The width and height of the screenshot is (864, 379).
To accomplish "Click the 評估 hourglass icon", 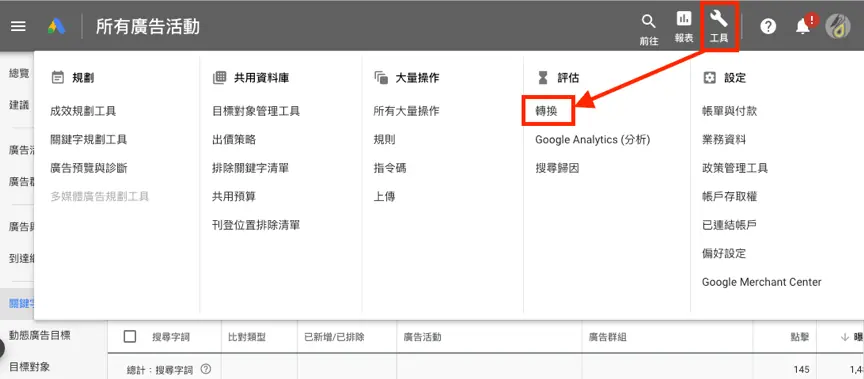I will [x=543, y=78].
